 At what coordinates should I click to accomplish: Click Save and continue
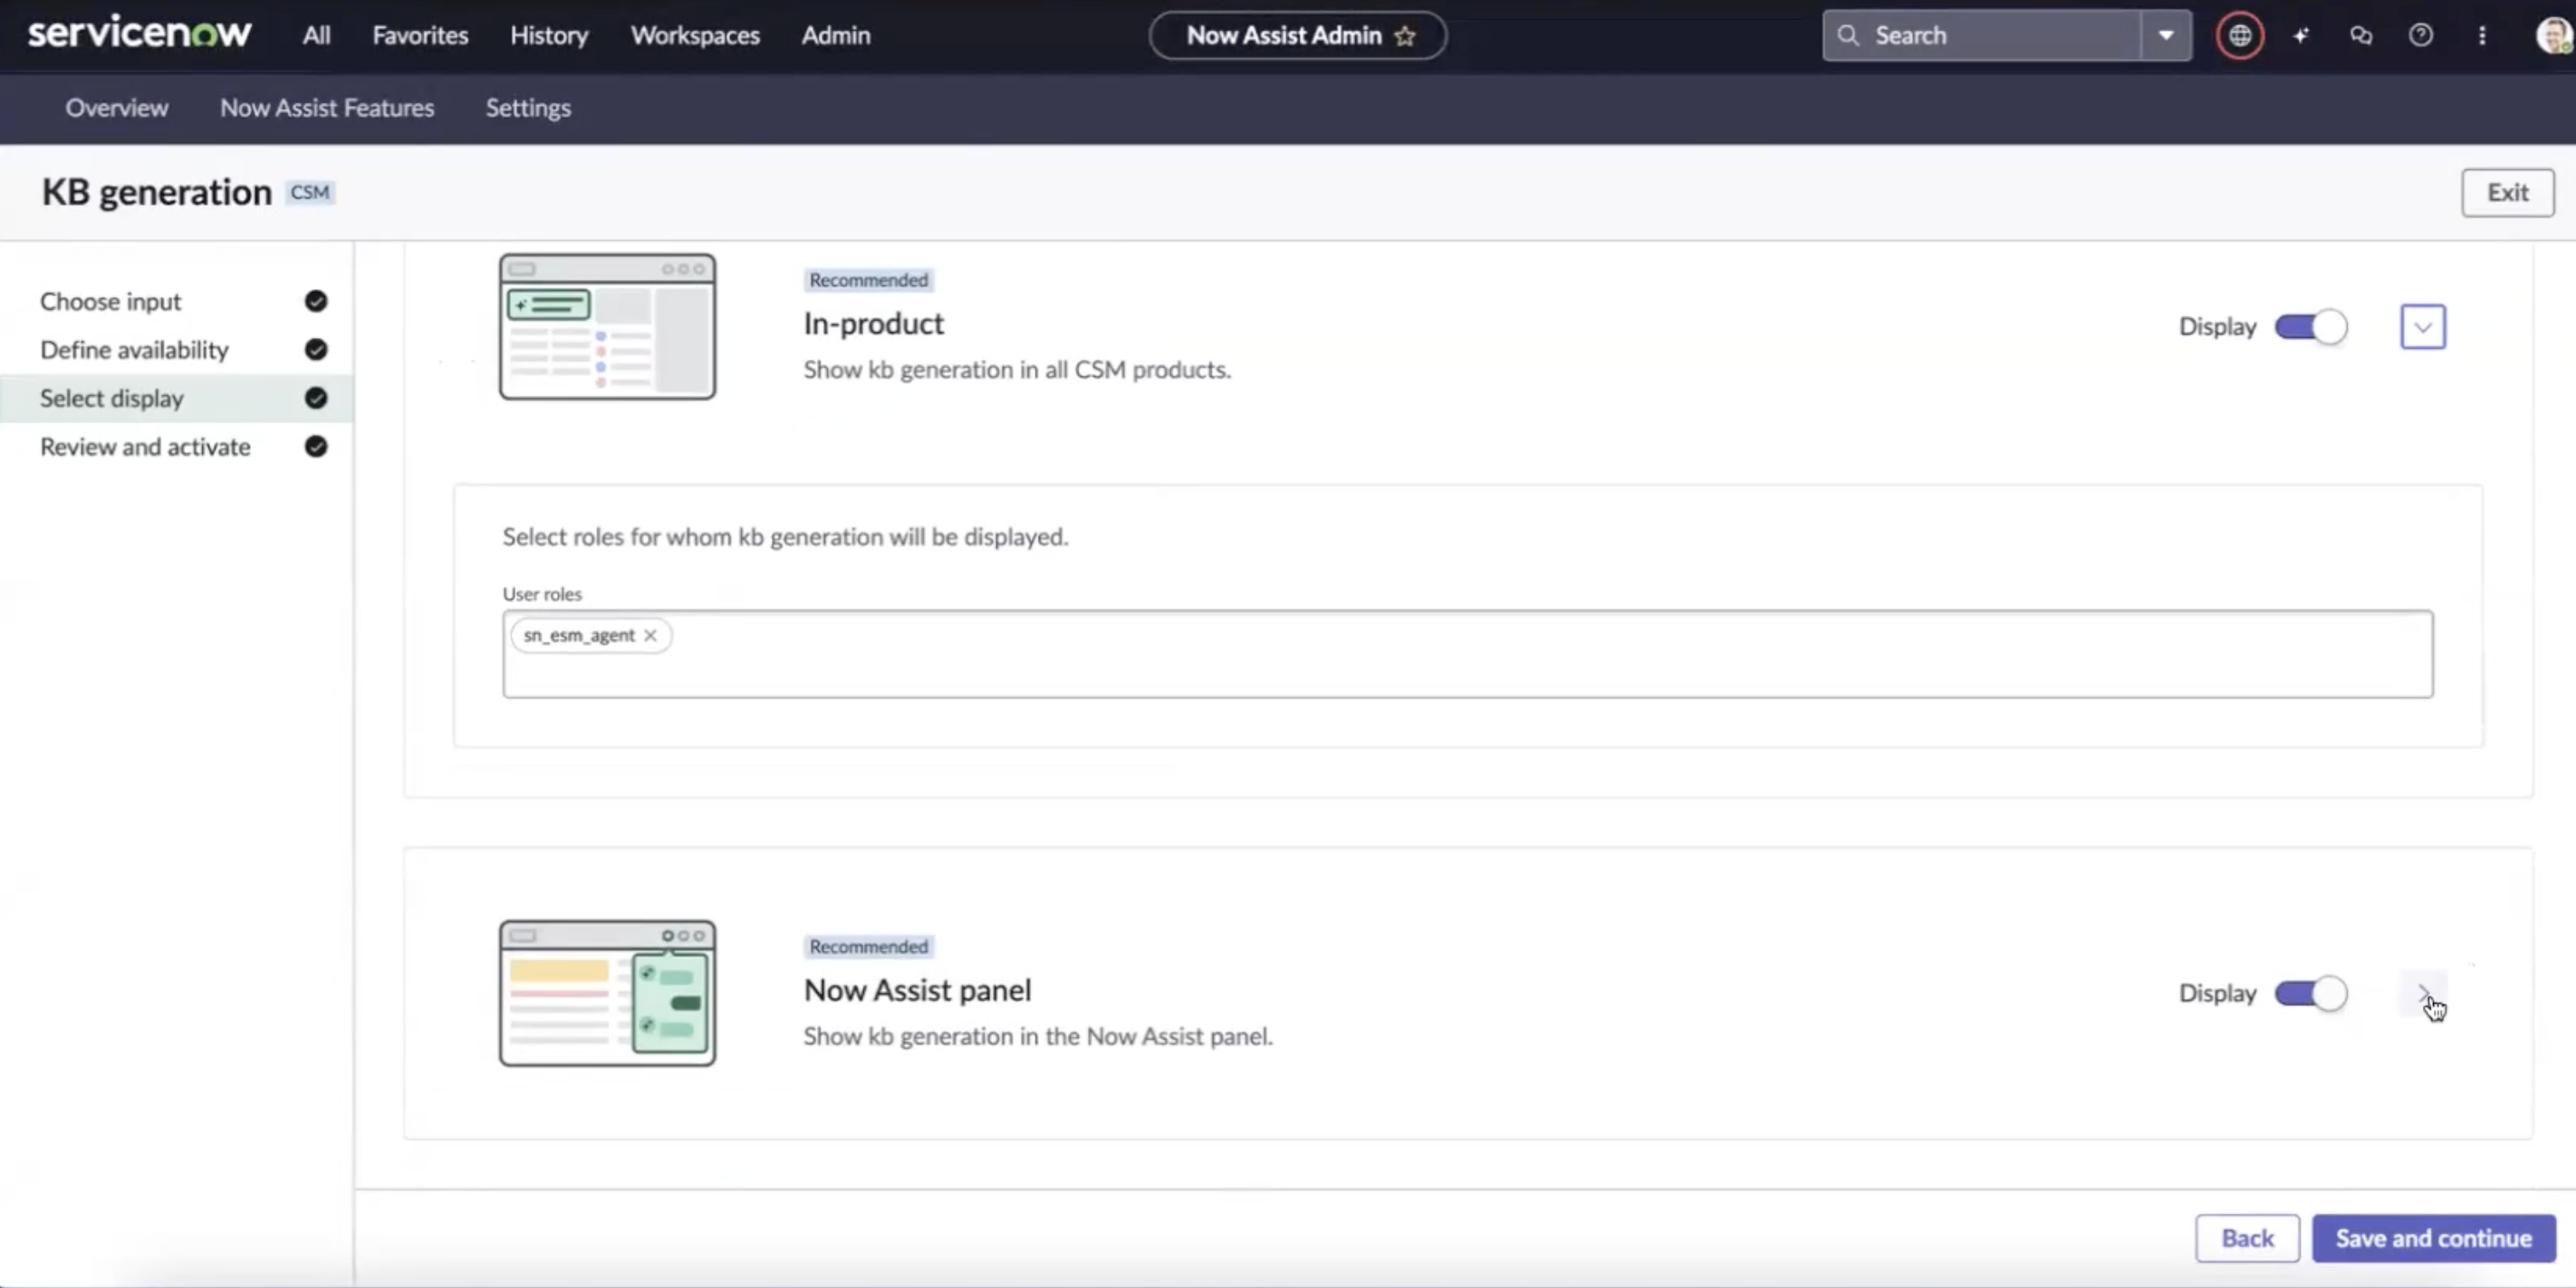[x=2434, y=1238]
